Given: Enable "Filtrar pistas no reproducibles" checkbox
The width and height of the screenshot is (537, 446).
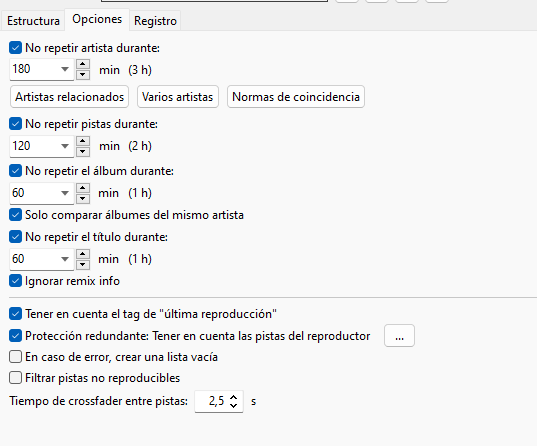Looking at the screenshot, I should tap(15, 378).
